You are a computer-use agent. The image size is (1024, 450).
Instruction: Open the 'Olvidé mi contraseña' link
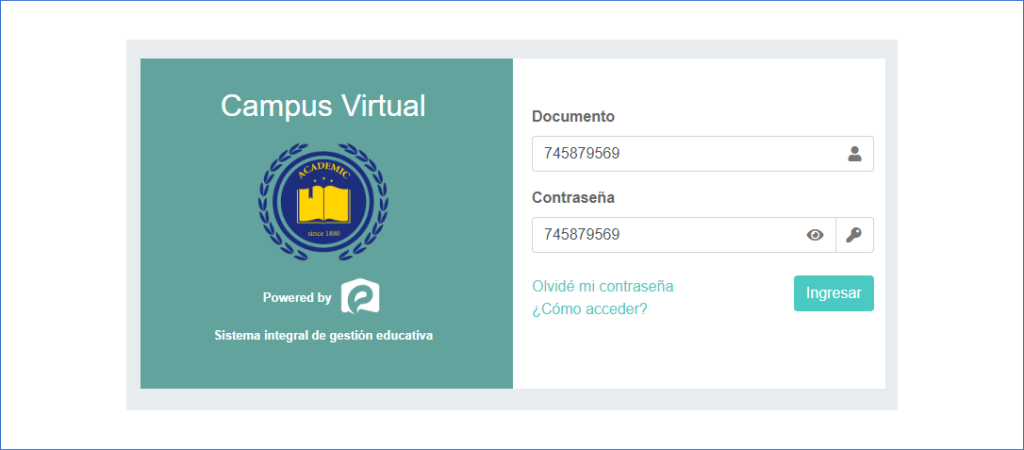[x=602, y=286]
